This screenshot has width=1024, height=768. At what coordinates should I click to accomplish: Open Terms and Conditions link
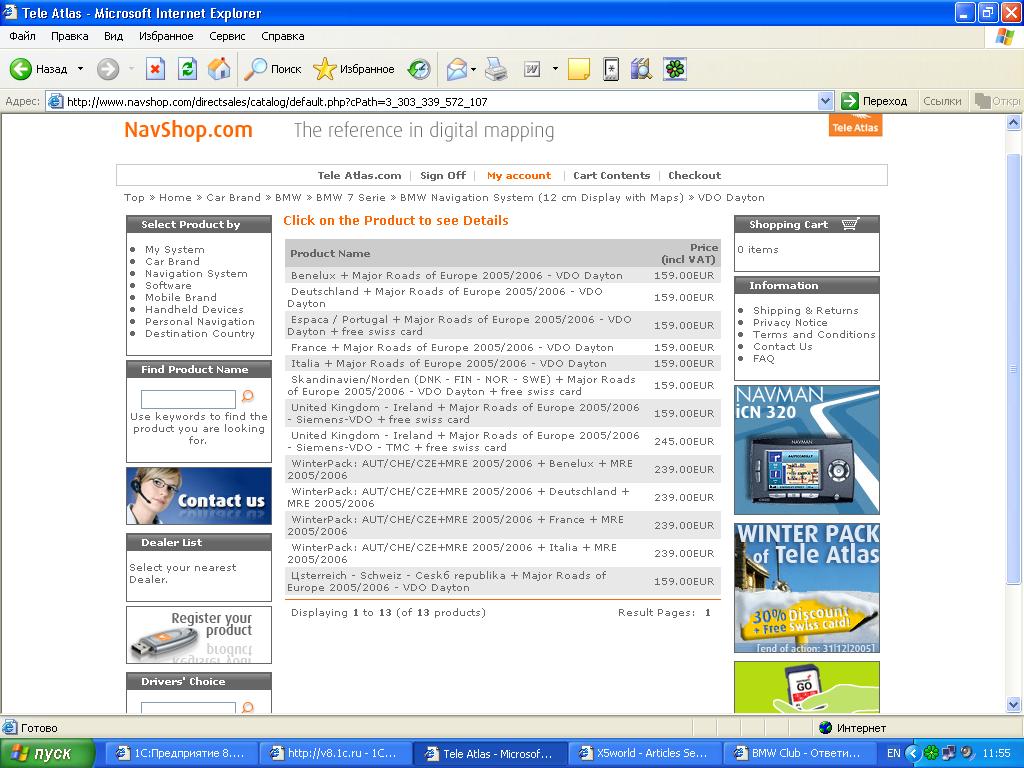[x=814, y=334]
